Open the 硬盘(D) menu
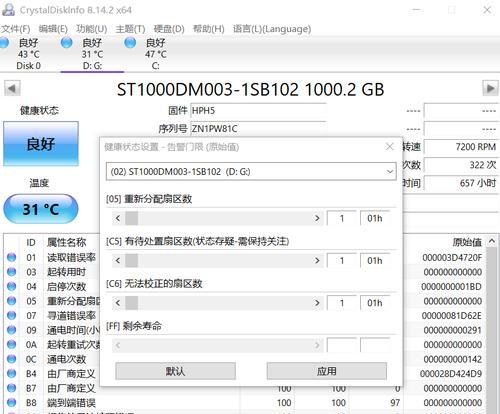This screenshot has height=414, width=500. [x=169, y=29]
